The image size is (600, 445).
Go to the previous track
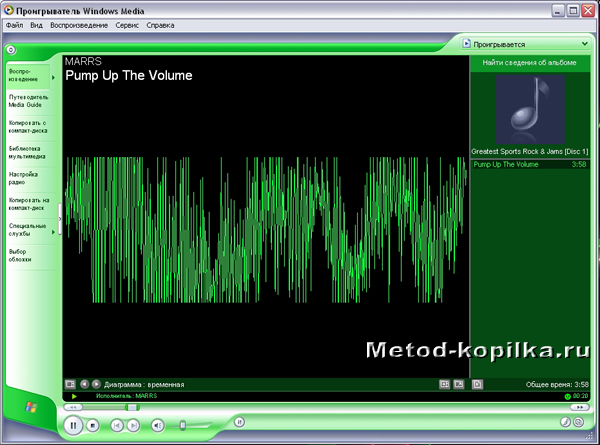point(117,425)
